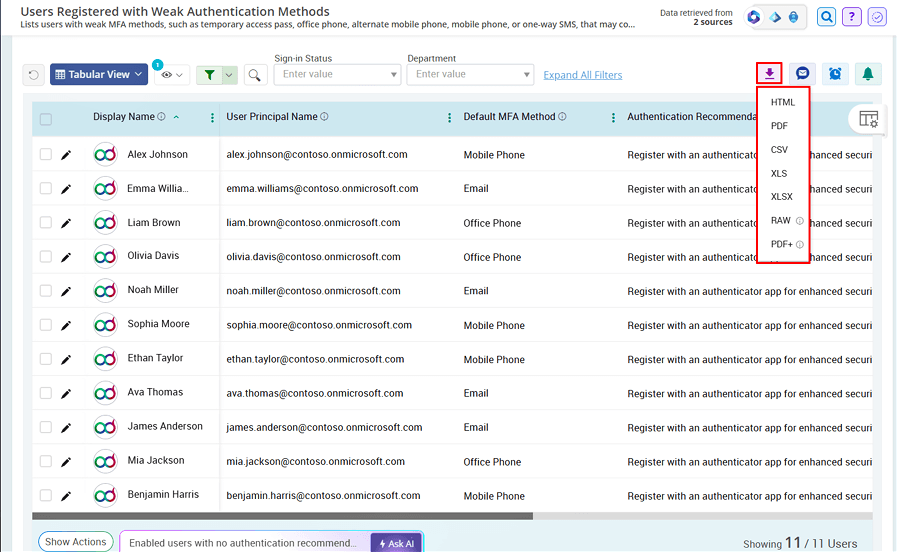Check the Olivia Davis row checkbox
This screenshot has height=552, width=897.
click(x=46, y=257)
